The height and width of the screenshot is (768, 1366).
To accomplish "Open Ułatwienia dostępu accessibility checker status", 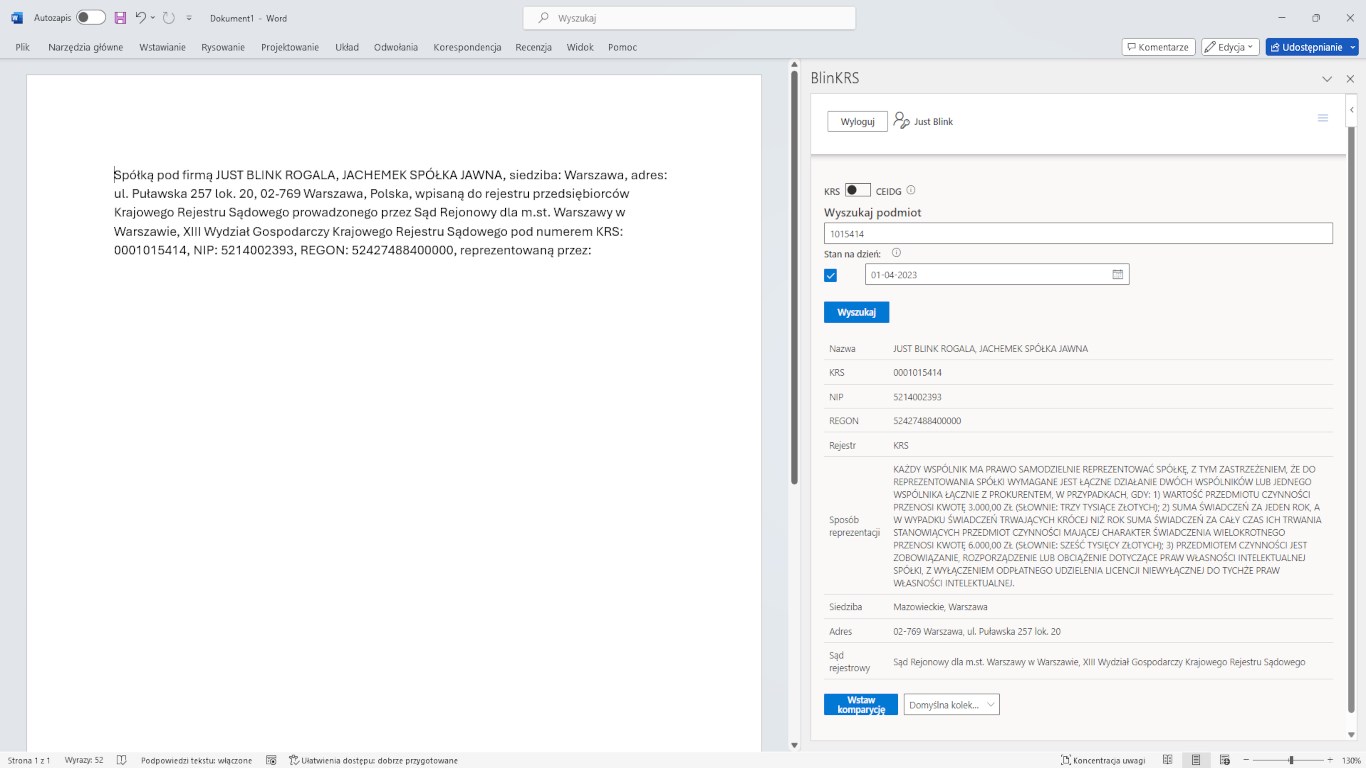I will pyautogui.click(x=373, y=760).
